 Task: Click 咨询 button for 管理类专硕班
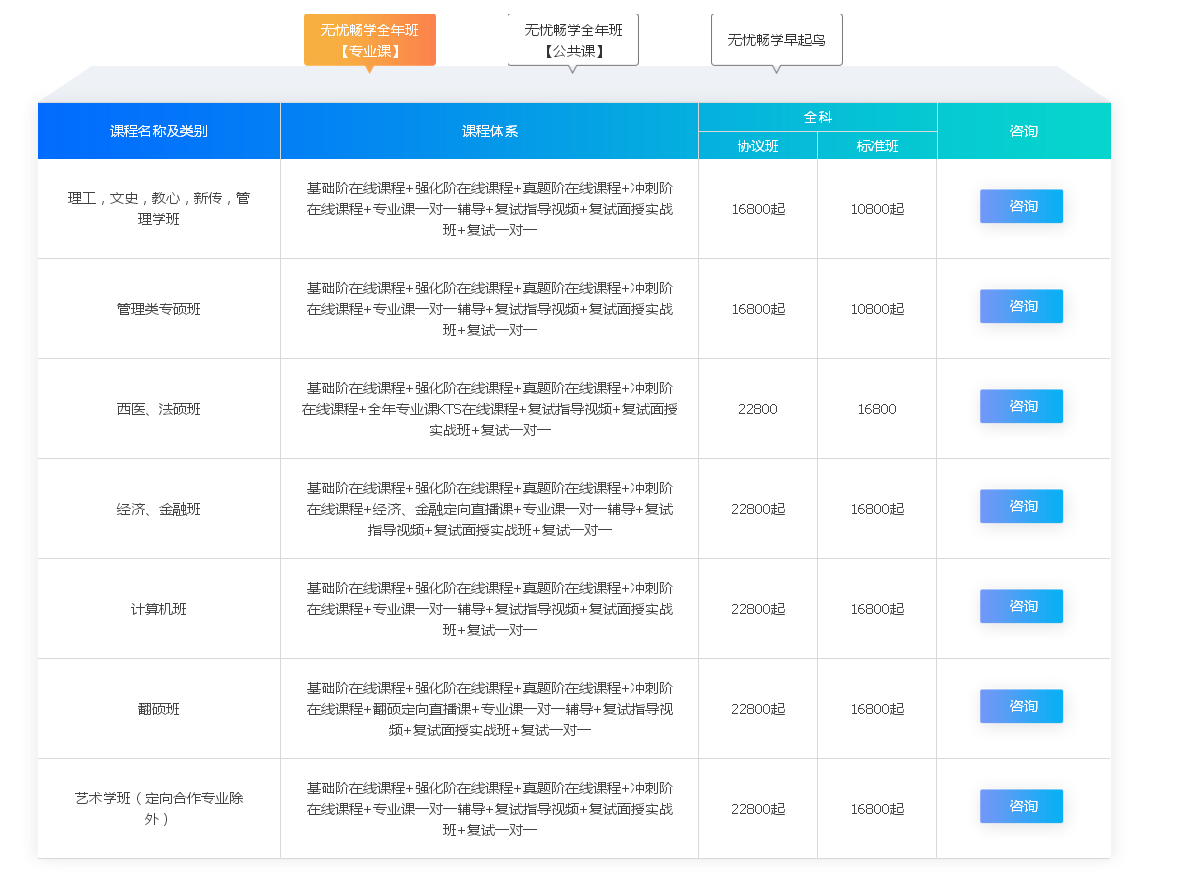[1021, 306]
